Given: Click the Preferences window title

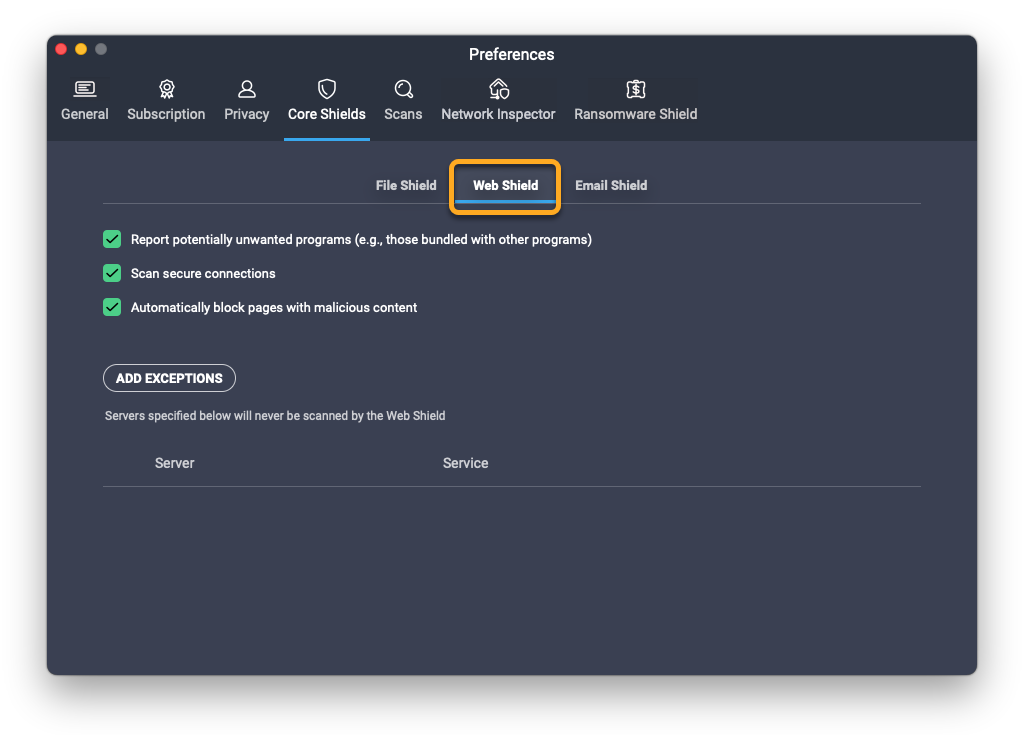Looking at the screenshot, I should 511,54.
